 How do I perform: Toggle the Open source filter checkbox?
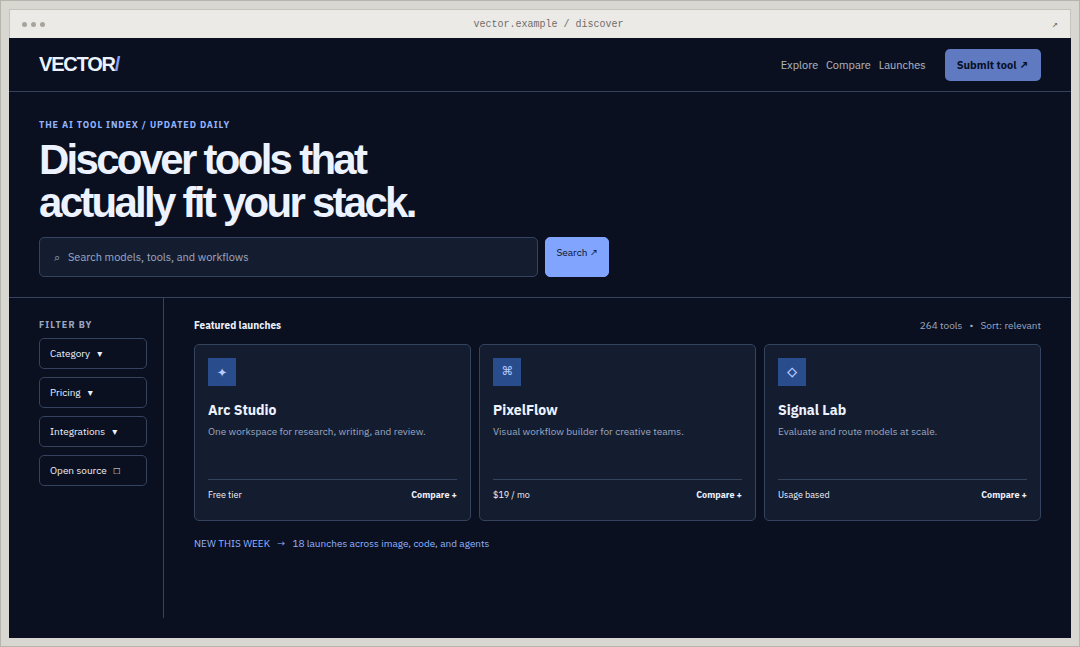(x=117, y=471)
